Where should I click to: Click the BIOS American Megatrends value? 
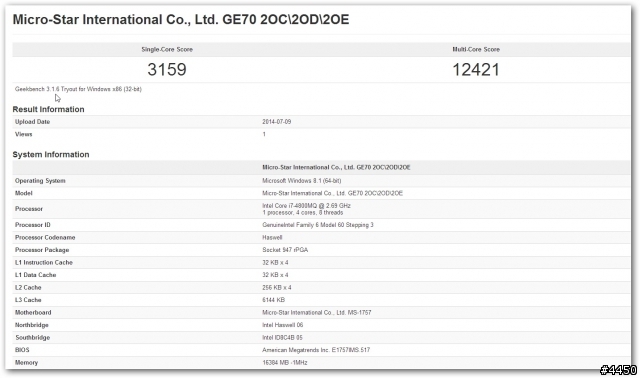316,350
